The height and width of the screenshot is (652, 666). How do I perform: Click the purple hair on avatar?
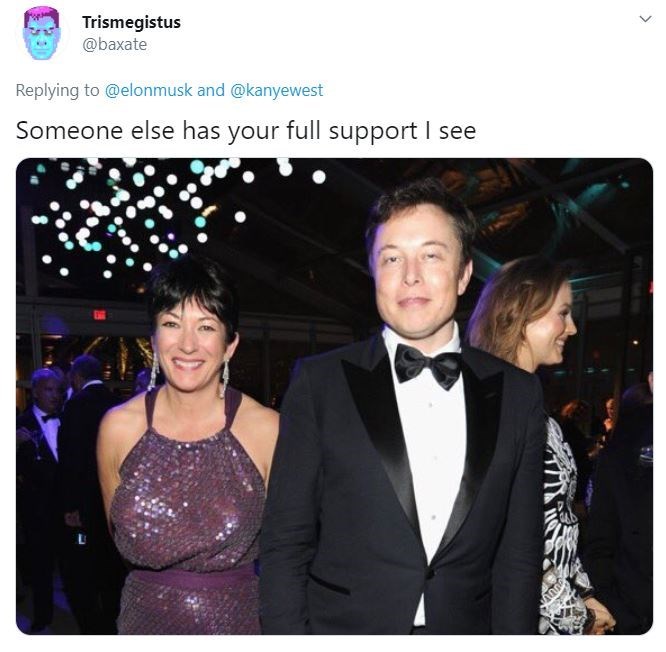(x=42, y=18)
